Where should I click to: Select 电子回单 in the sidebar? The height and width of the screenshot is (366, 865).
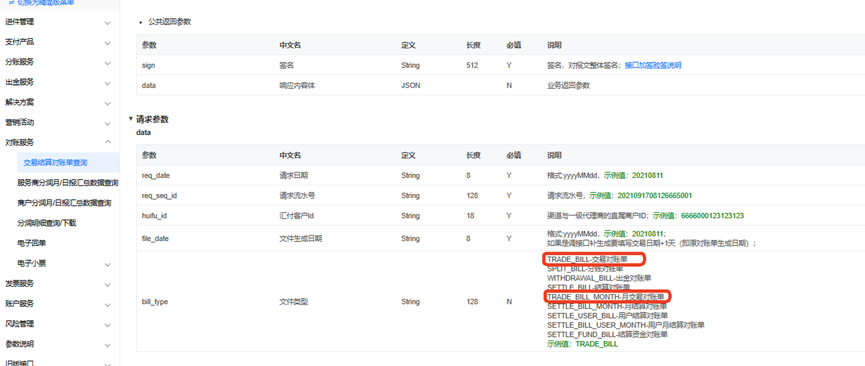32,243
